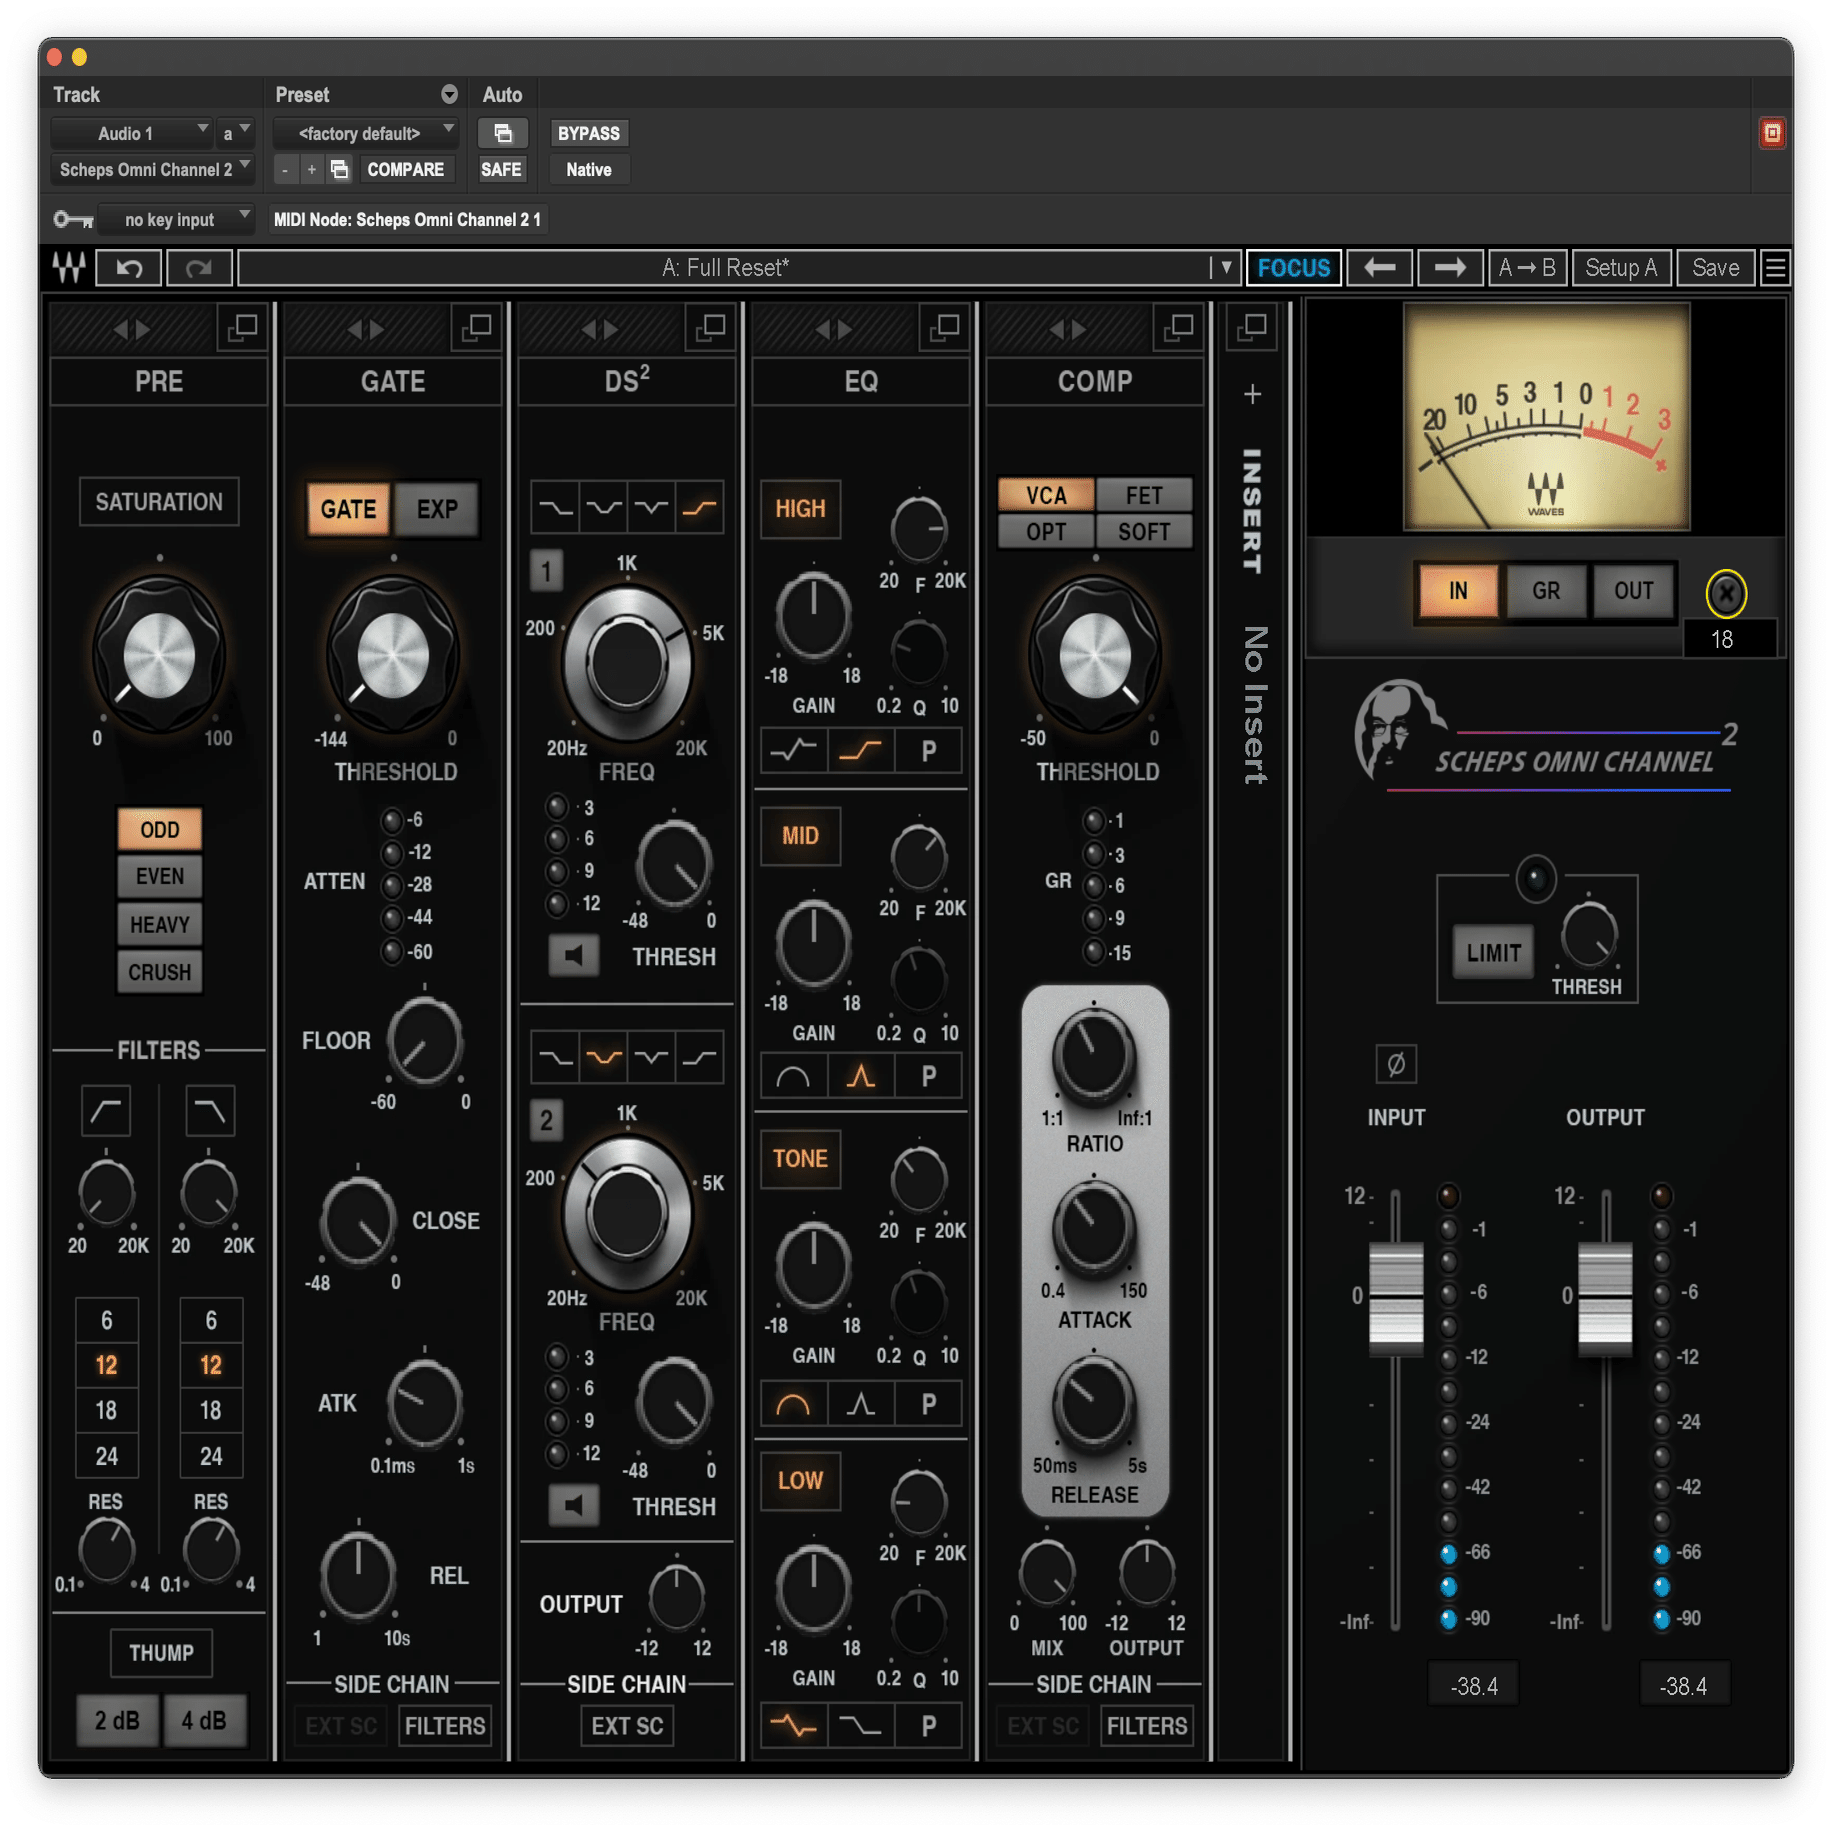Select the 4 dB thump amount
The width and height of the screenshot is (1832, 1832).
(204, 1721)
